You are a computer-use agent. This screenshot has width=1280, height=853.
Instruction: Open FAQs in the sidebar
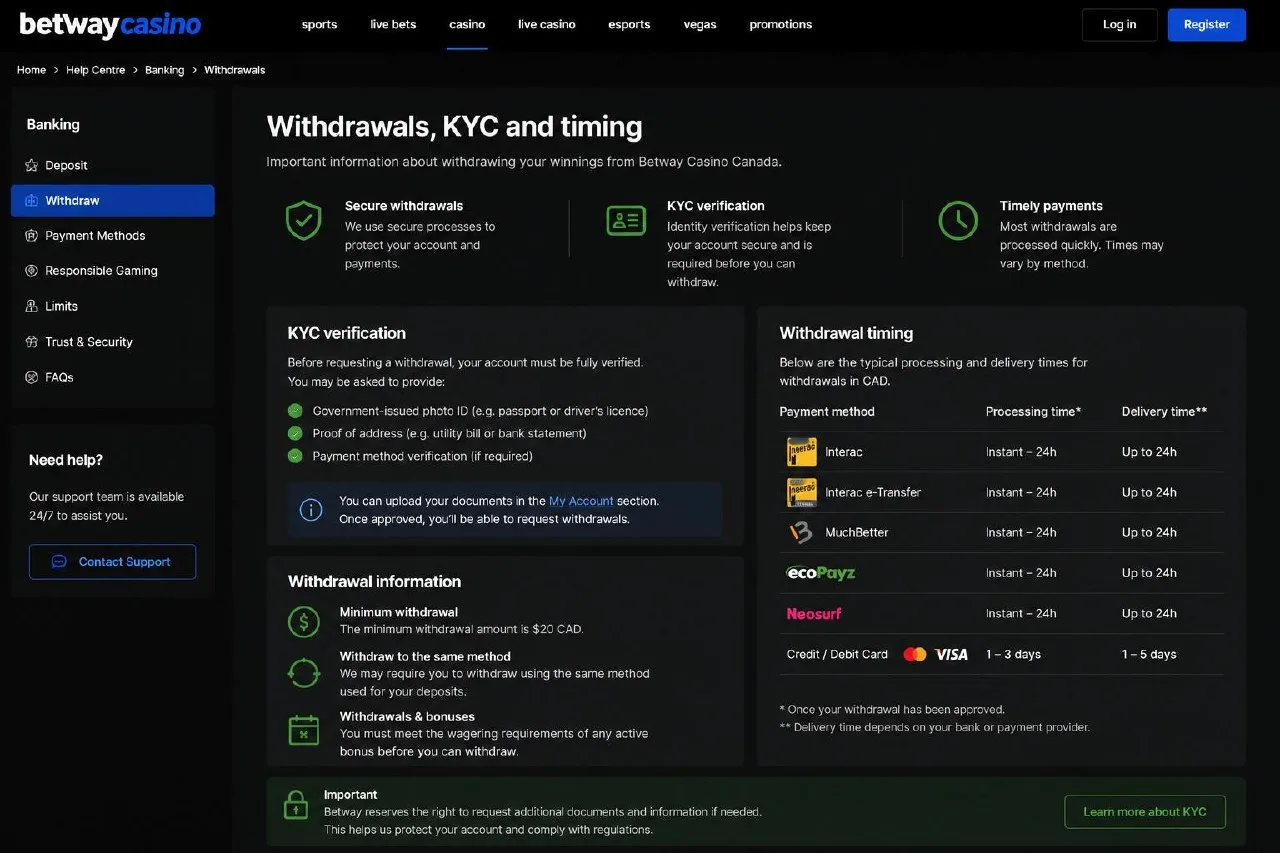pyautogui.click(x=113, y=377)
